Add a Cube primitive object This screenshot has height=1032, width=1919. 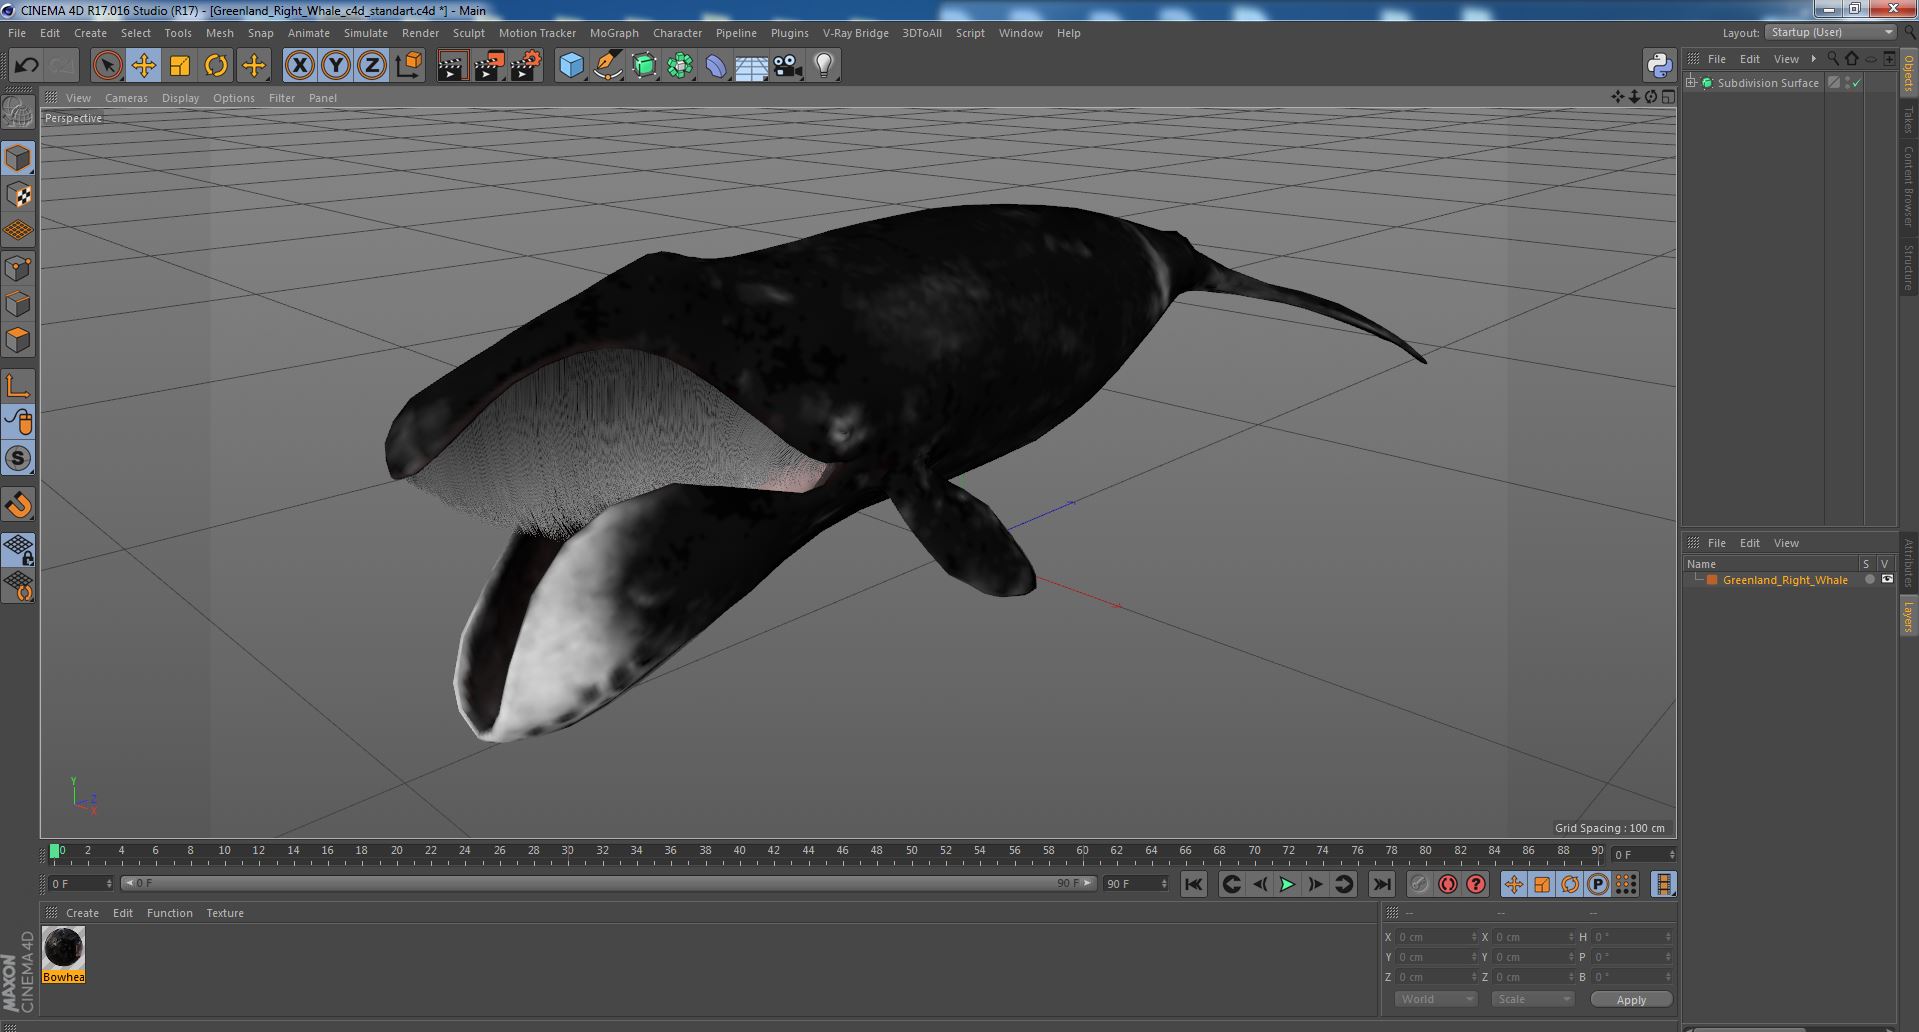(x=571, y=66)
